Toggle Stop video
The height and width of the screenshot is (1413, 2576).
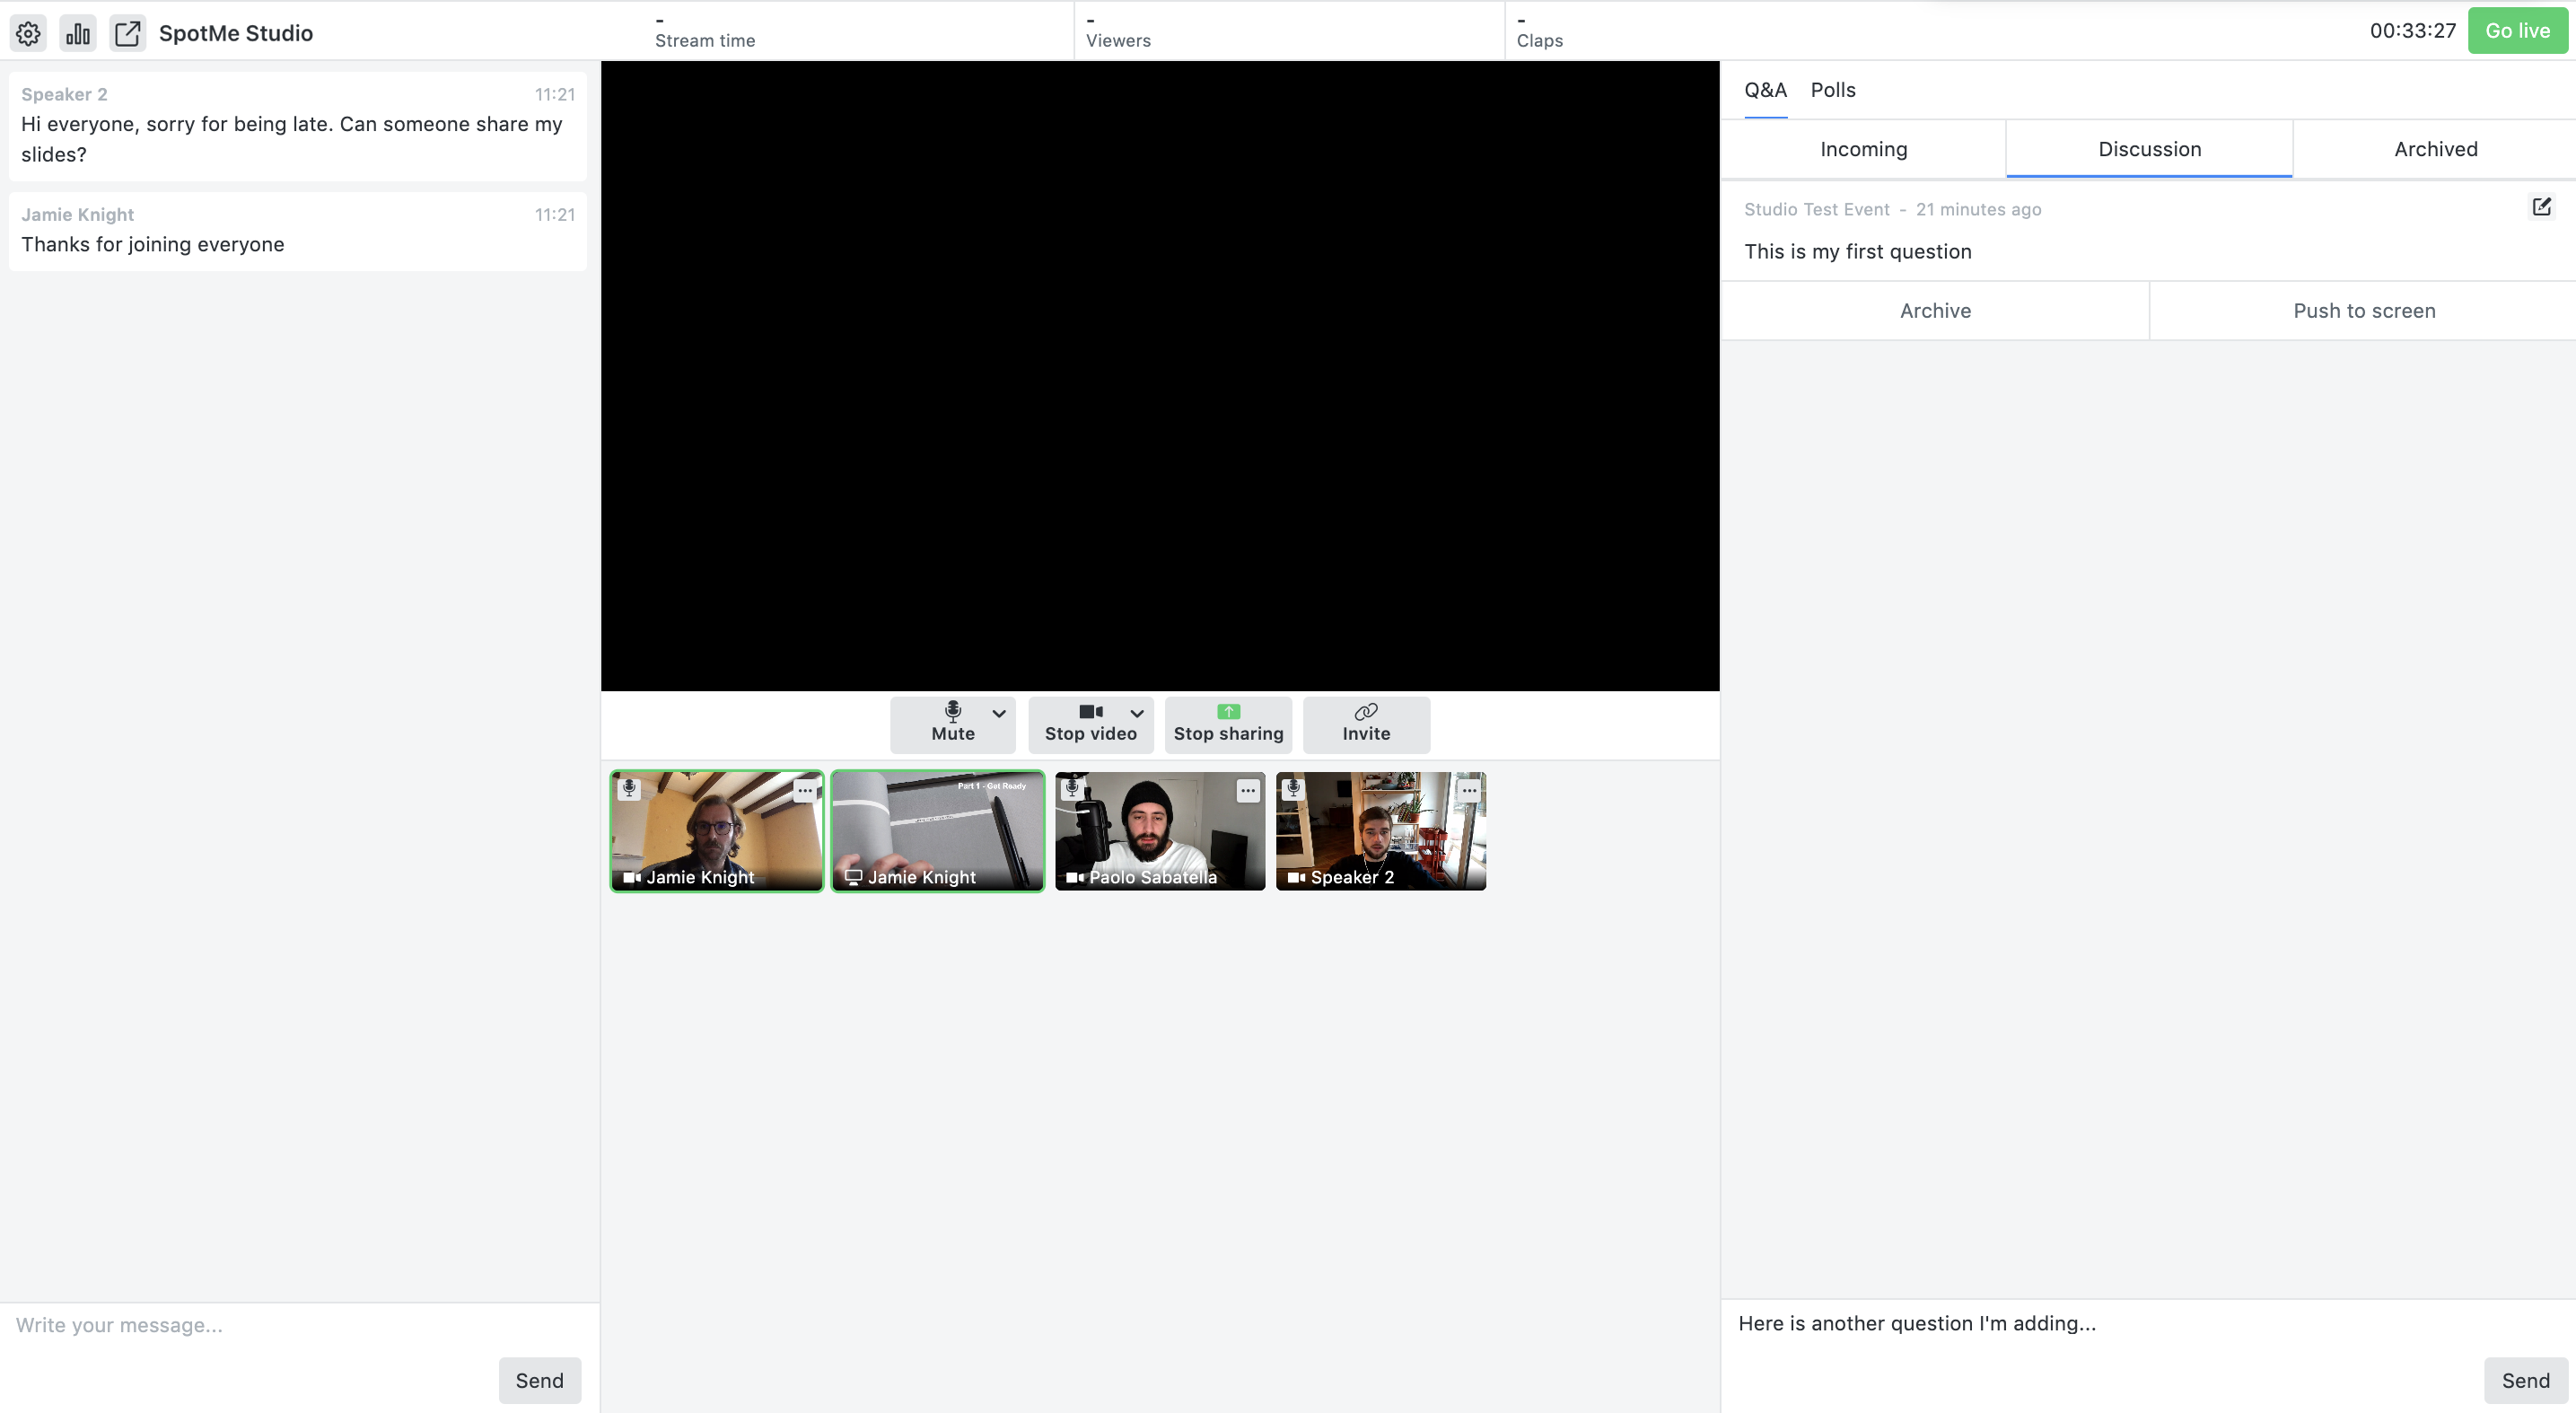(1090, 723)
